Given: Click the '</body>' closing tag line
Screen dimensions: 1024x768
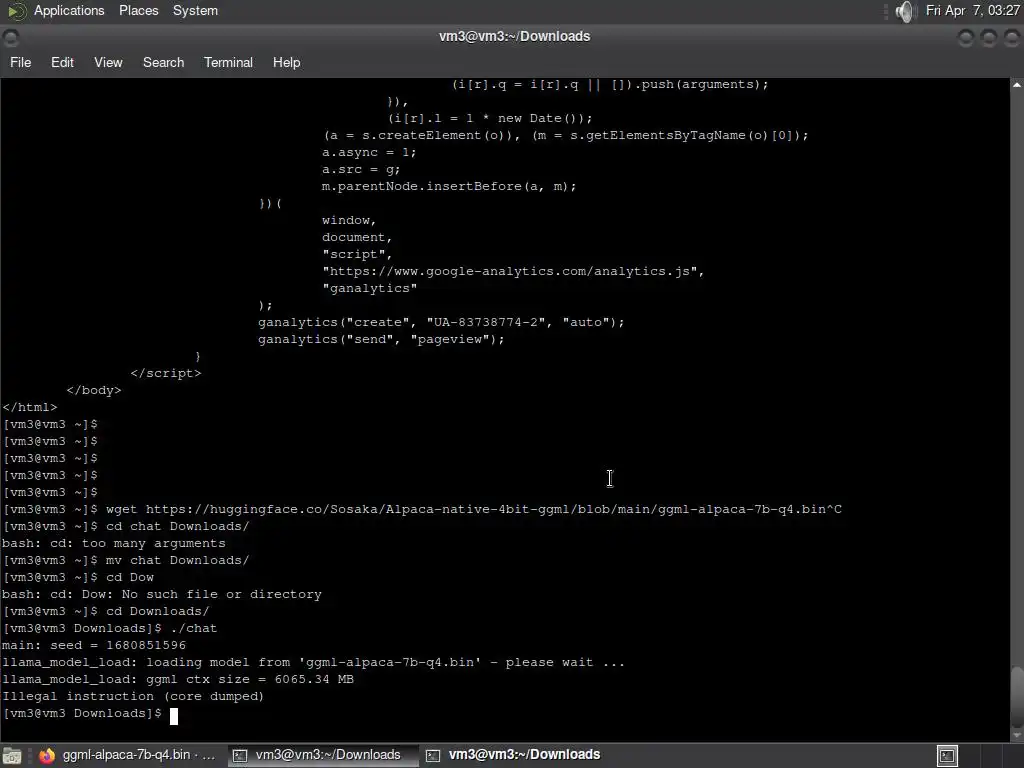Looking at the screenshot, I should pyautogui.click(x=93, y=391).
